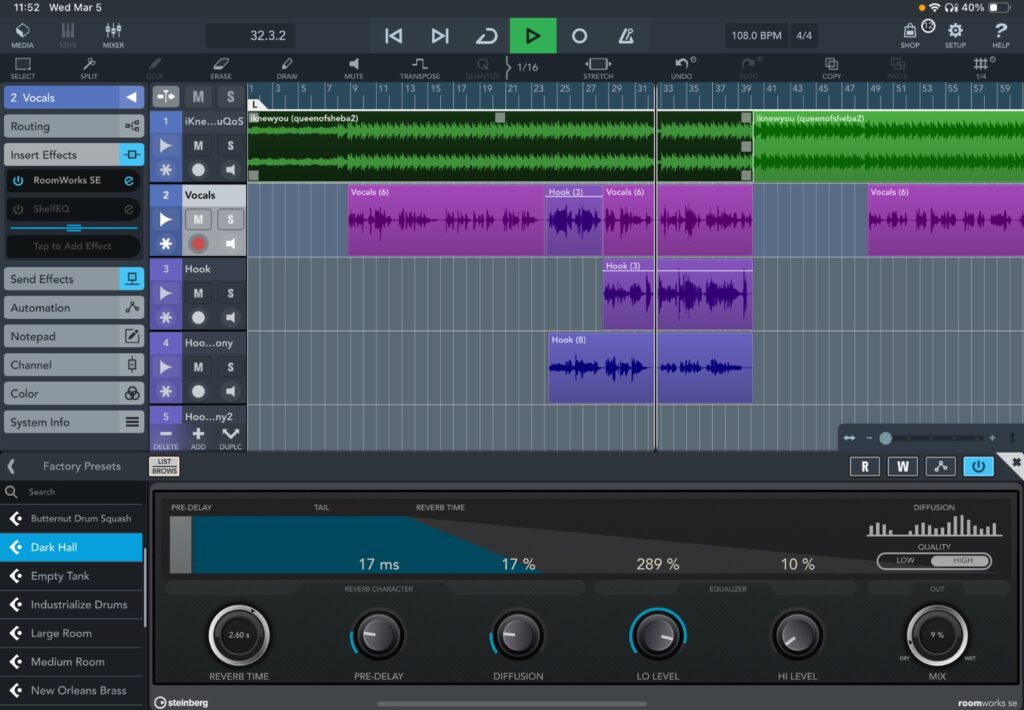1024x710 pixels.
Task: Disarm recording on Vocals track
Action: point(198,244)
